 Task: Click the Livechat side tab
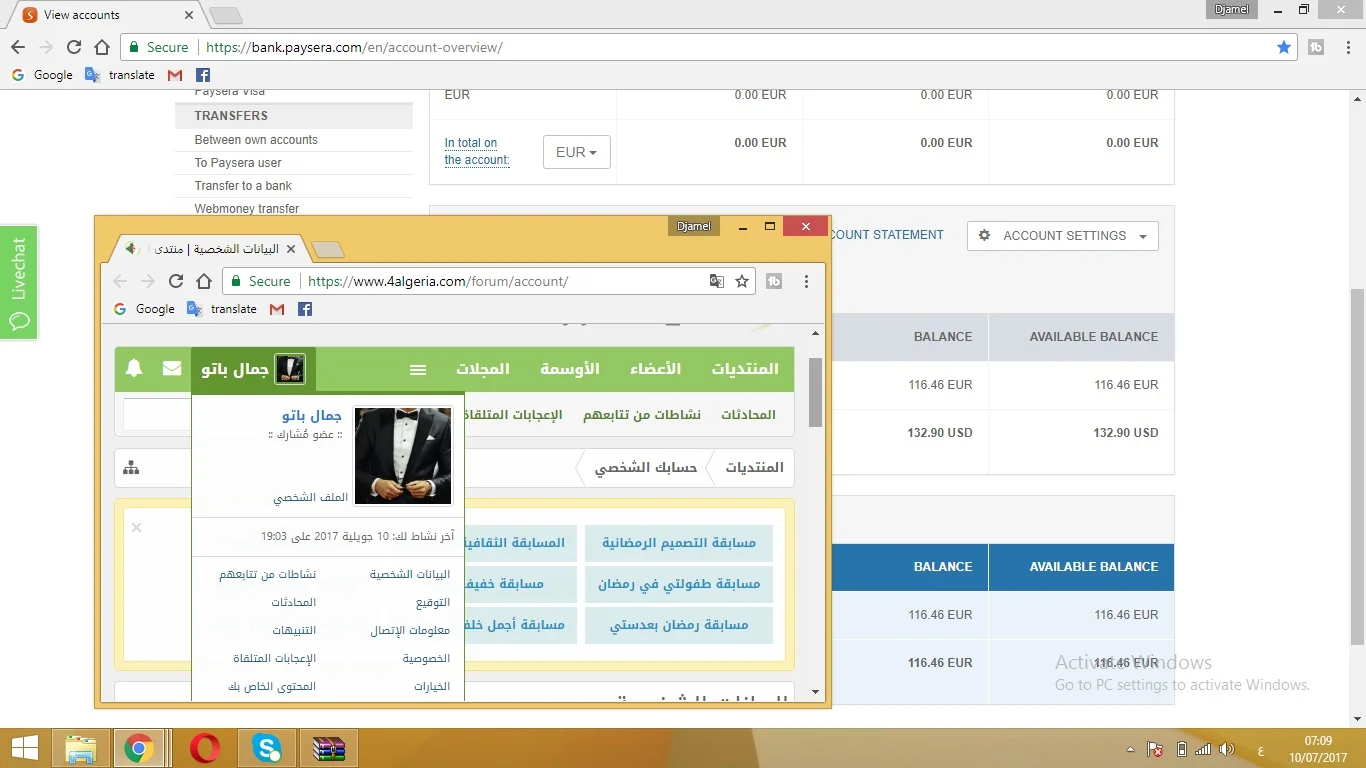point(19,282)
